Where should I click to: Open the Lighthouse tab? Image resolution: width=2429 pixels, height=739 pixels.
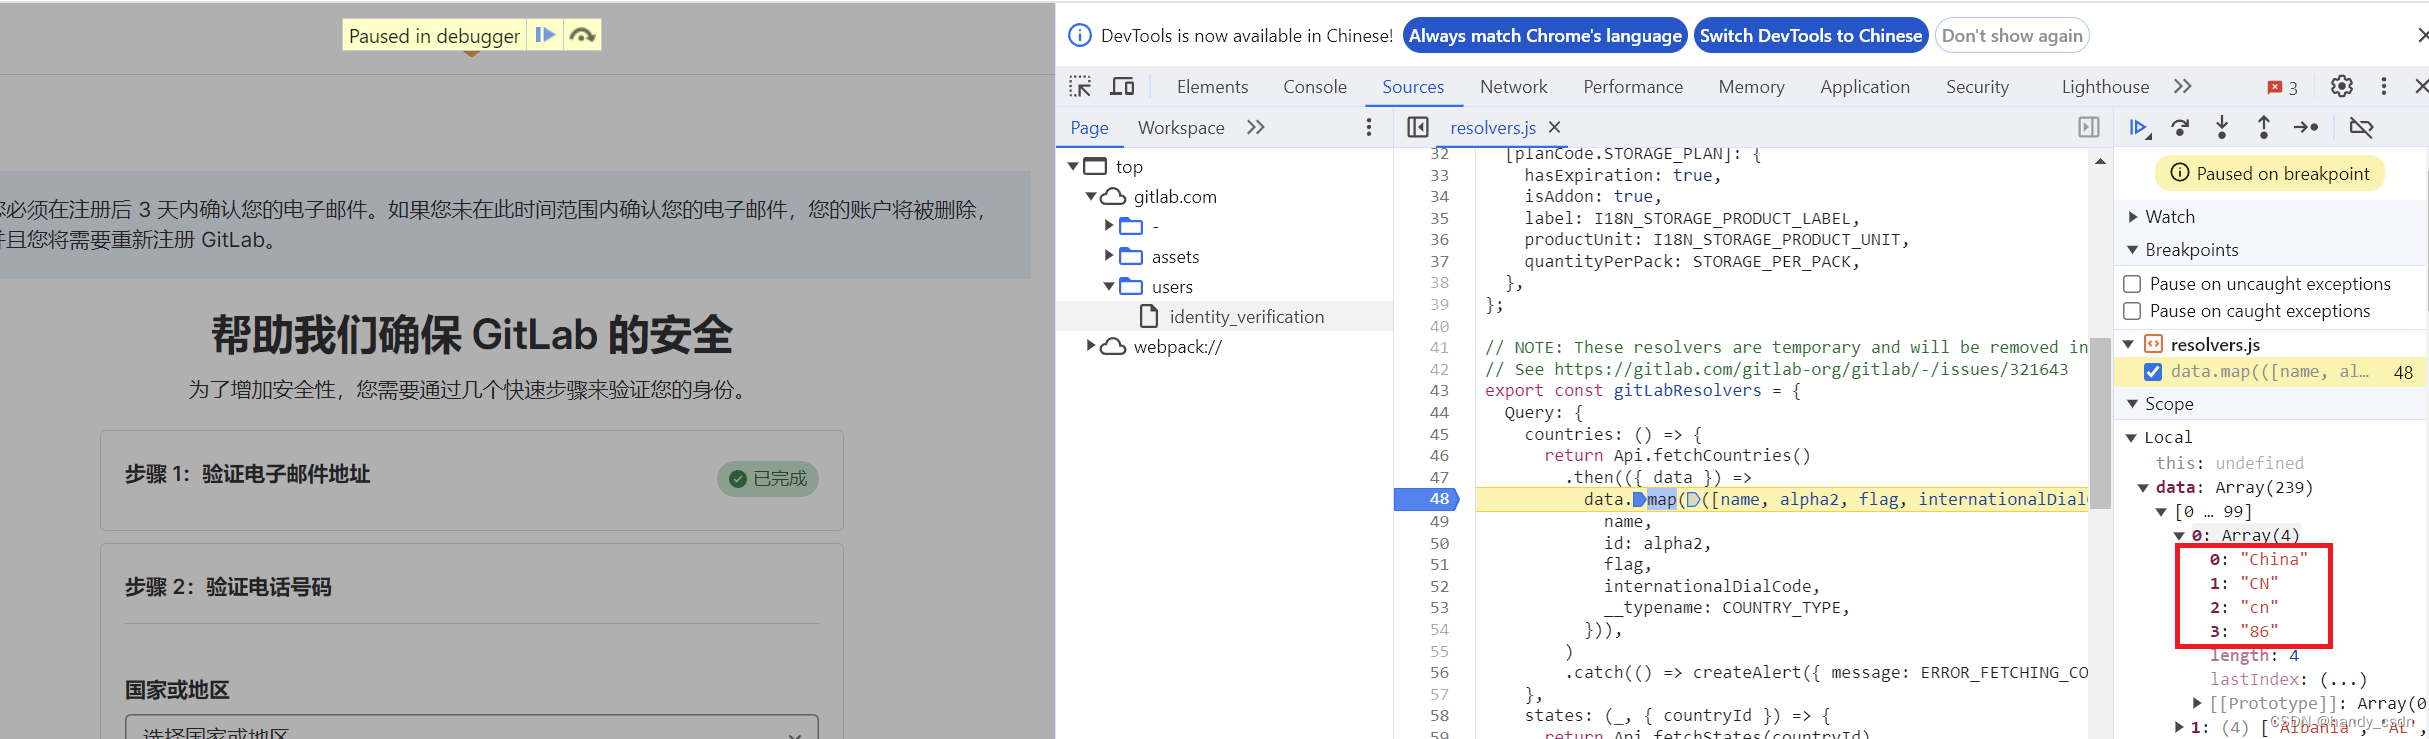point(2105,87)
